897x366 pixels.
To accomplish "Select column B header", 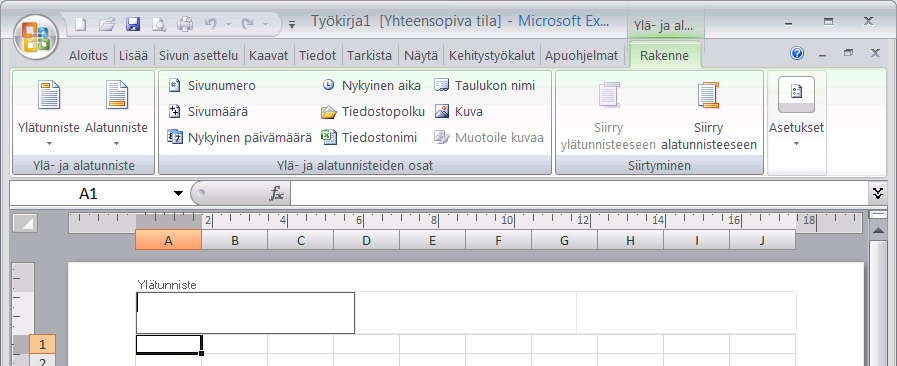I will [x=235, y=240].
